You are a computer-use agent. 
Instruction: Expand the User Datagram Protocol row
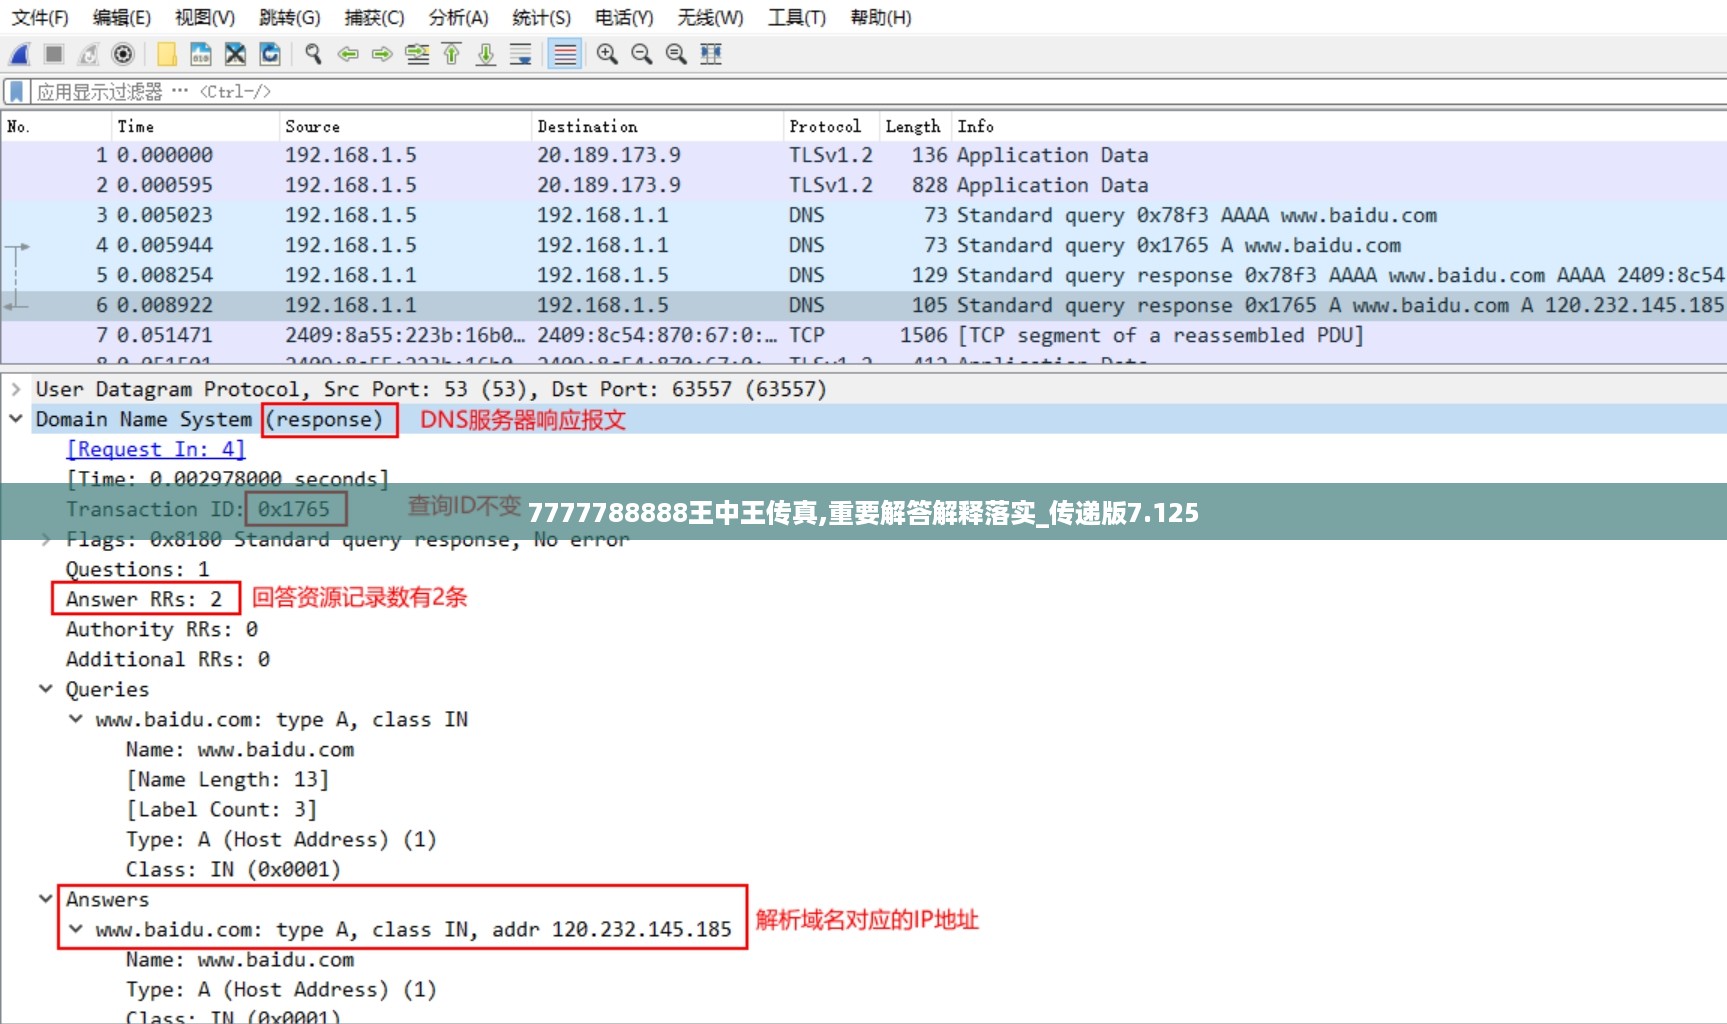[x=16, y=389]
